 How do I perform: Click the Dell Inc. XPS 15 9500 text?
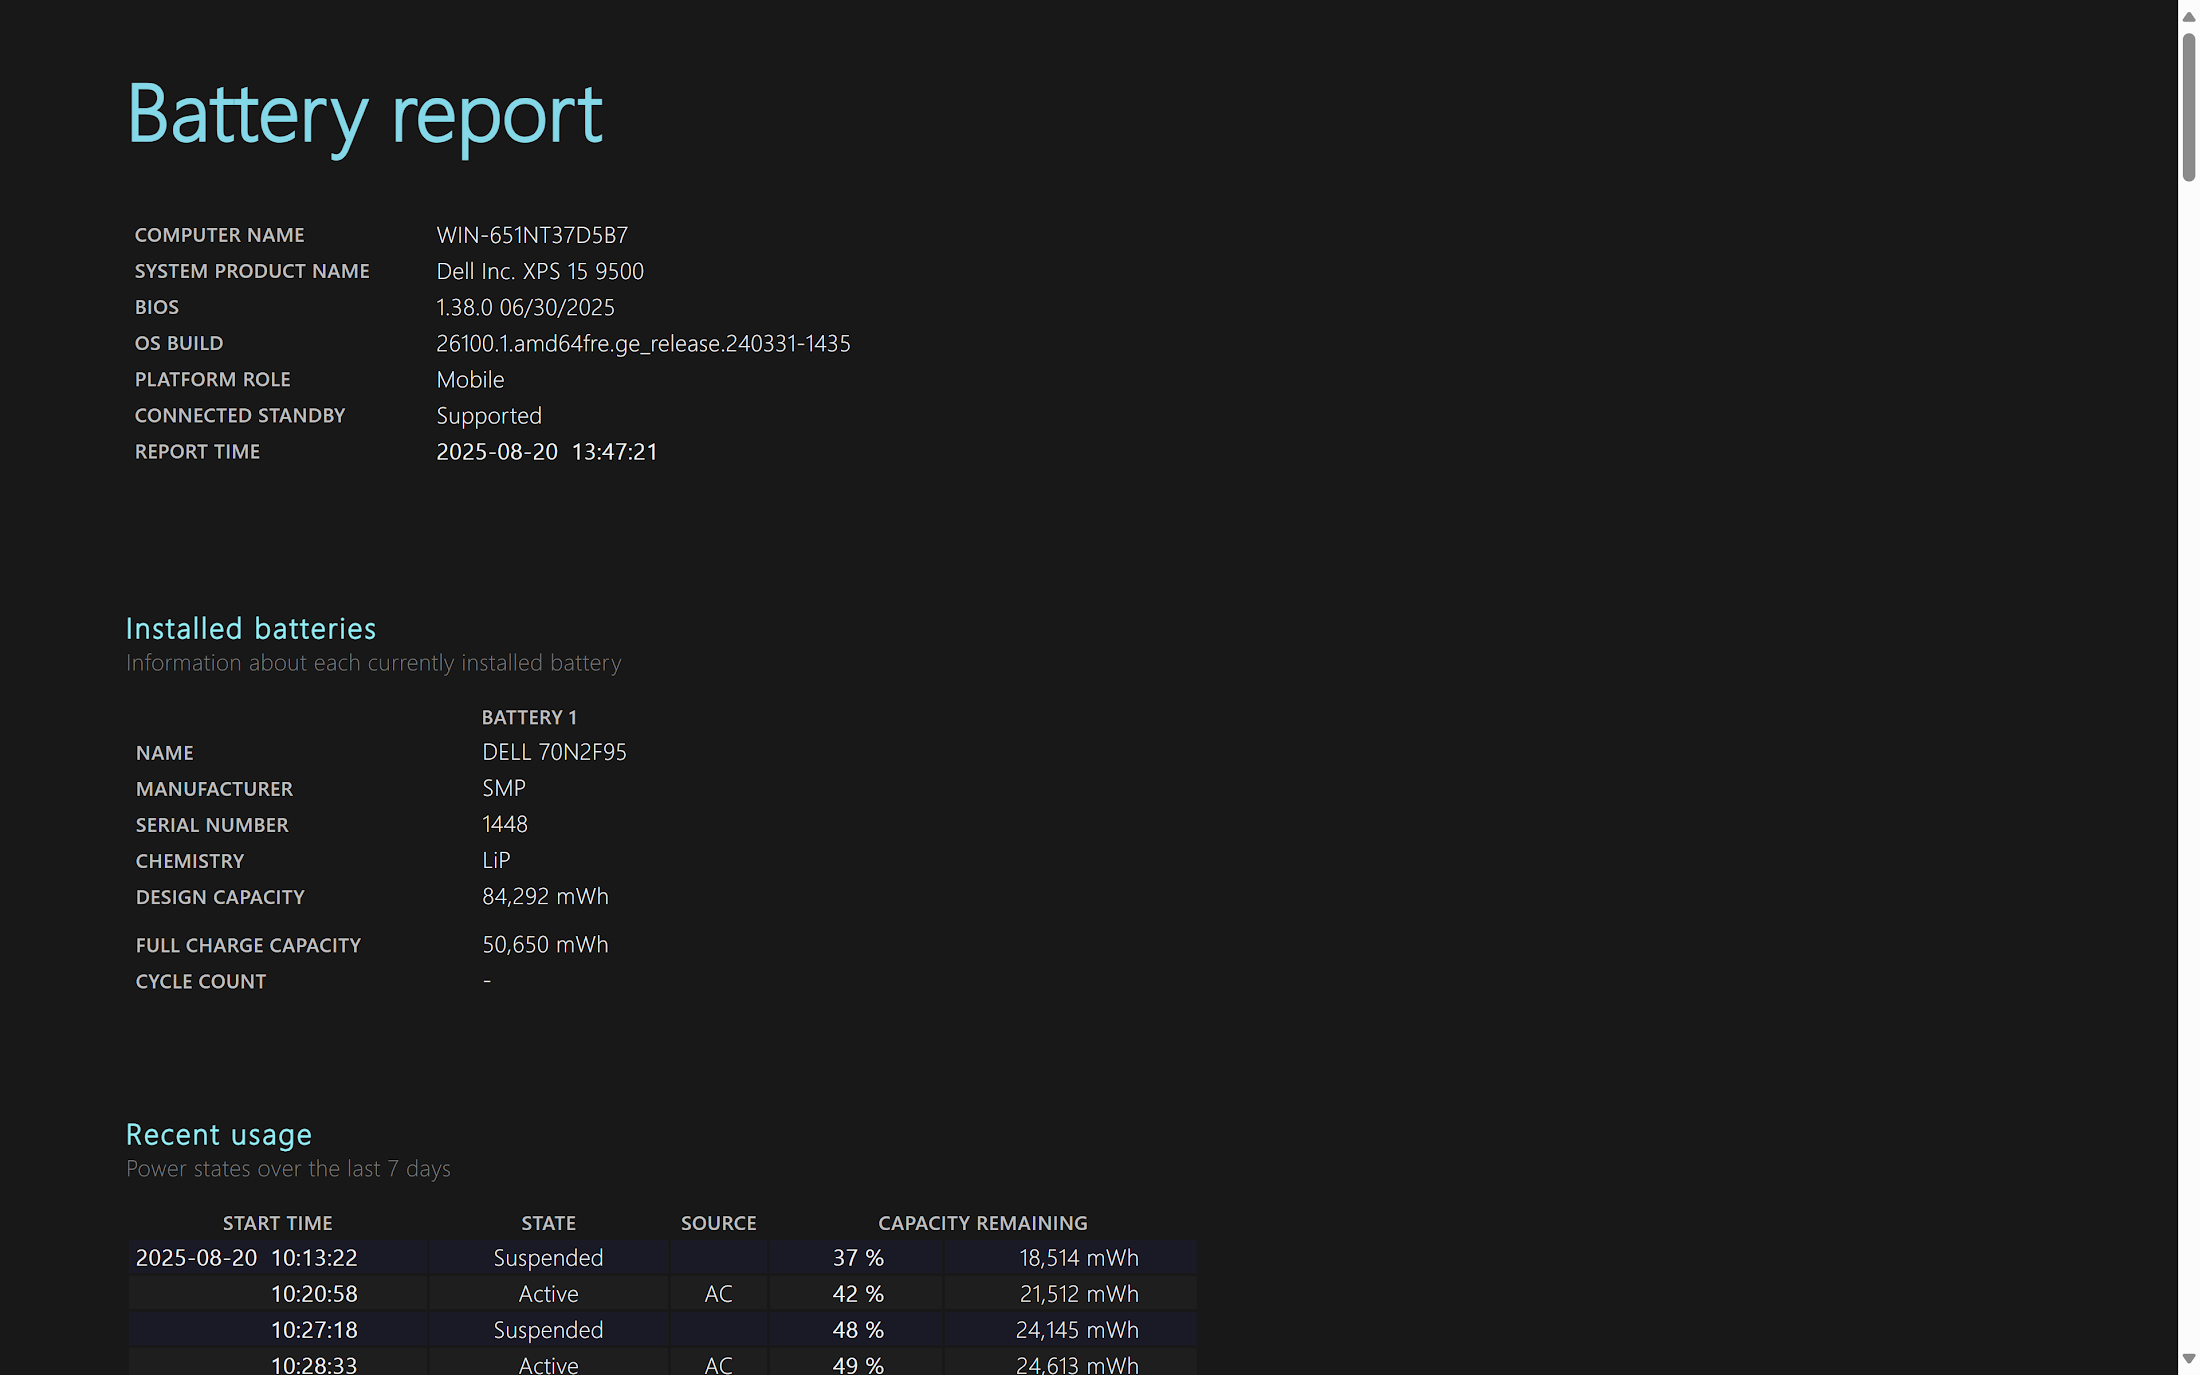point(540,271)
